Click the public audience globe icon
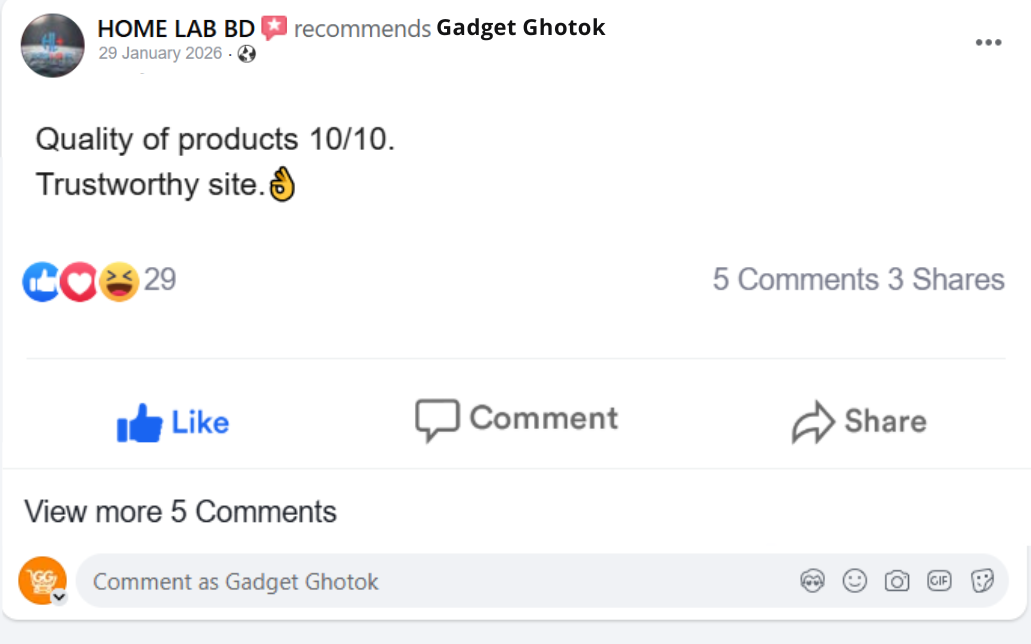This screenshot has height=644, width=1031. [x=247, y=54]
